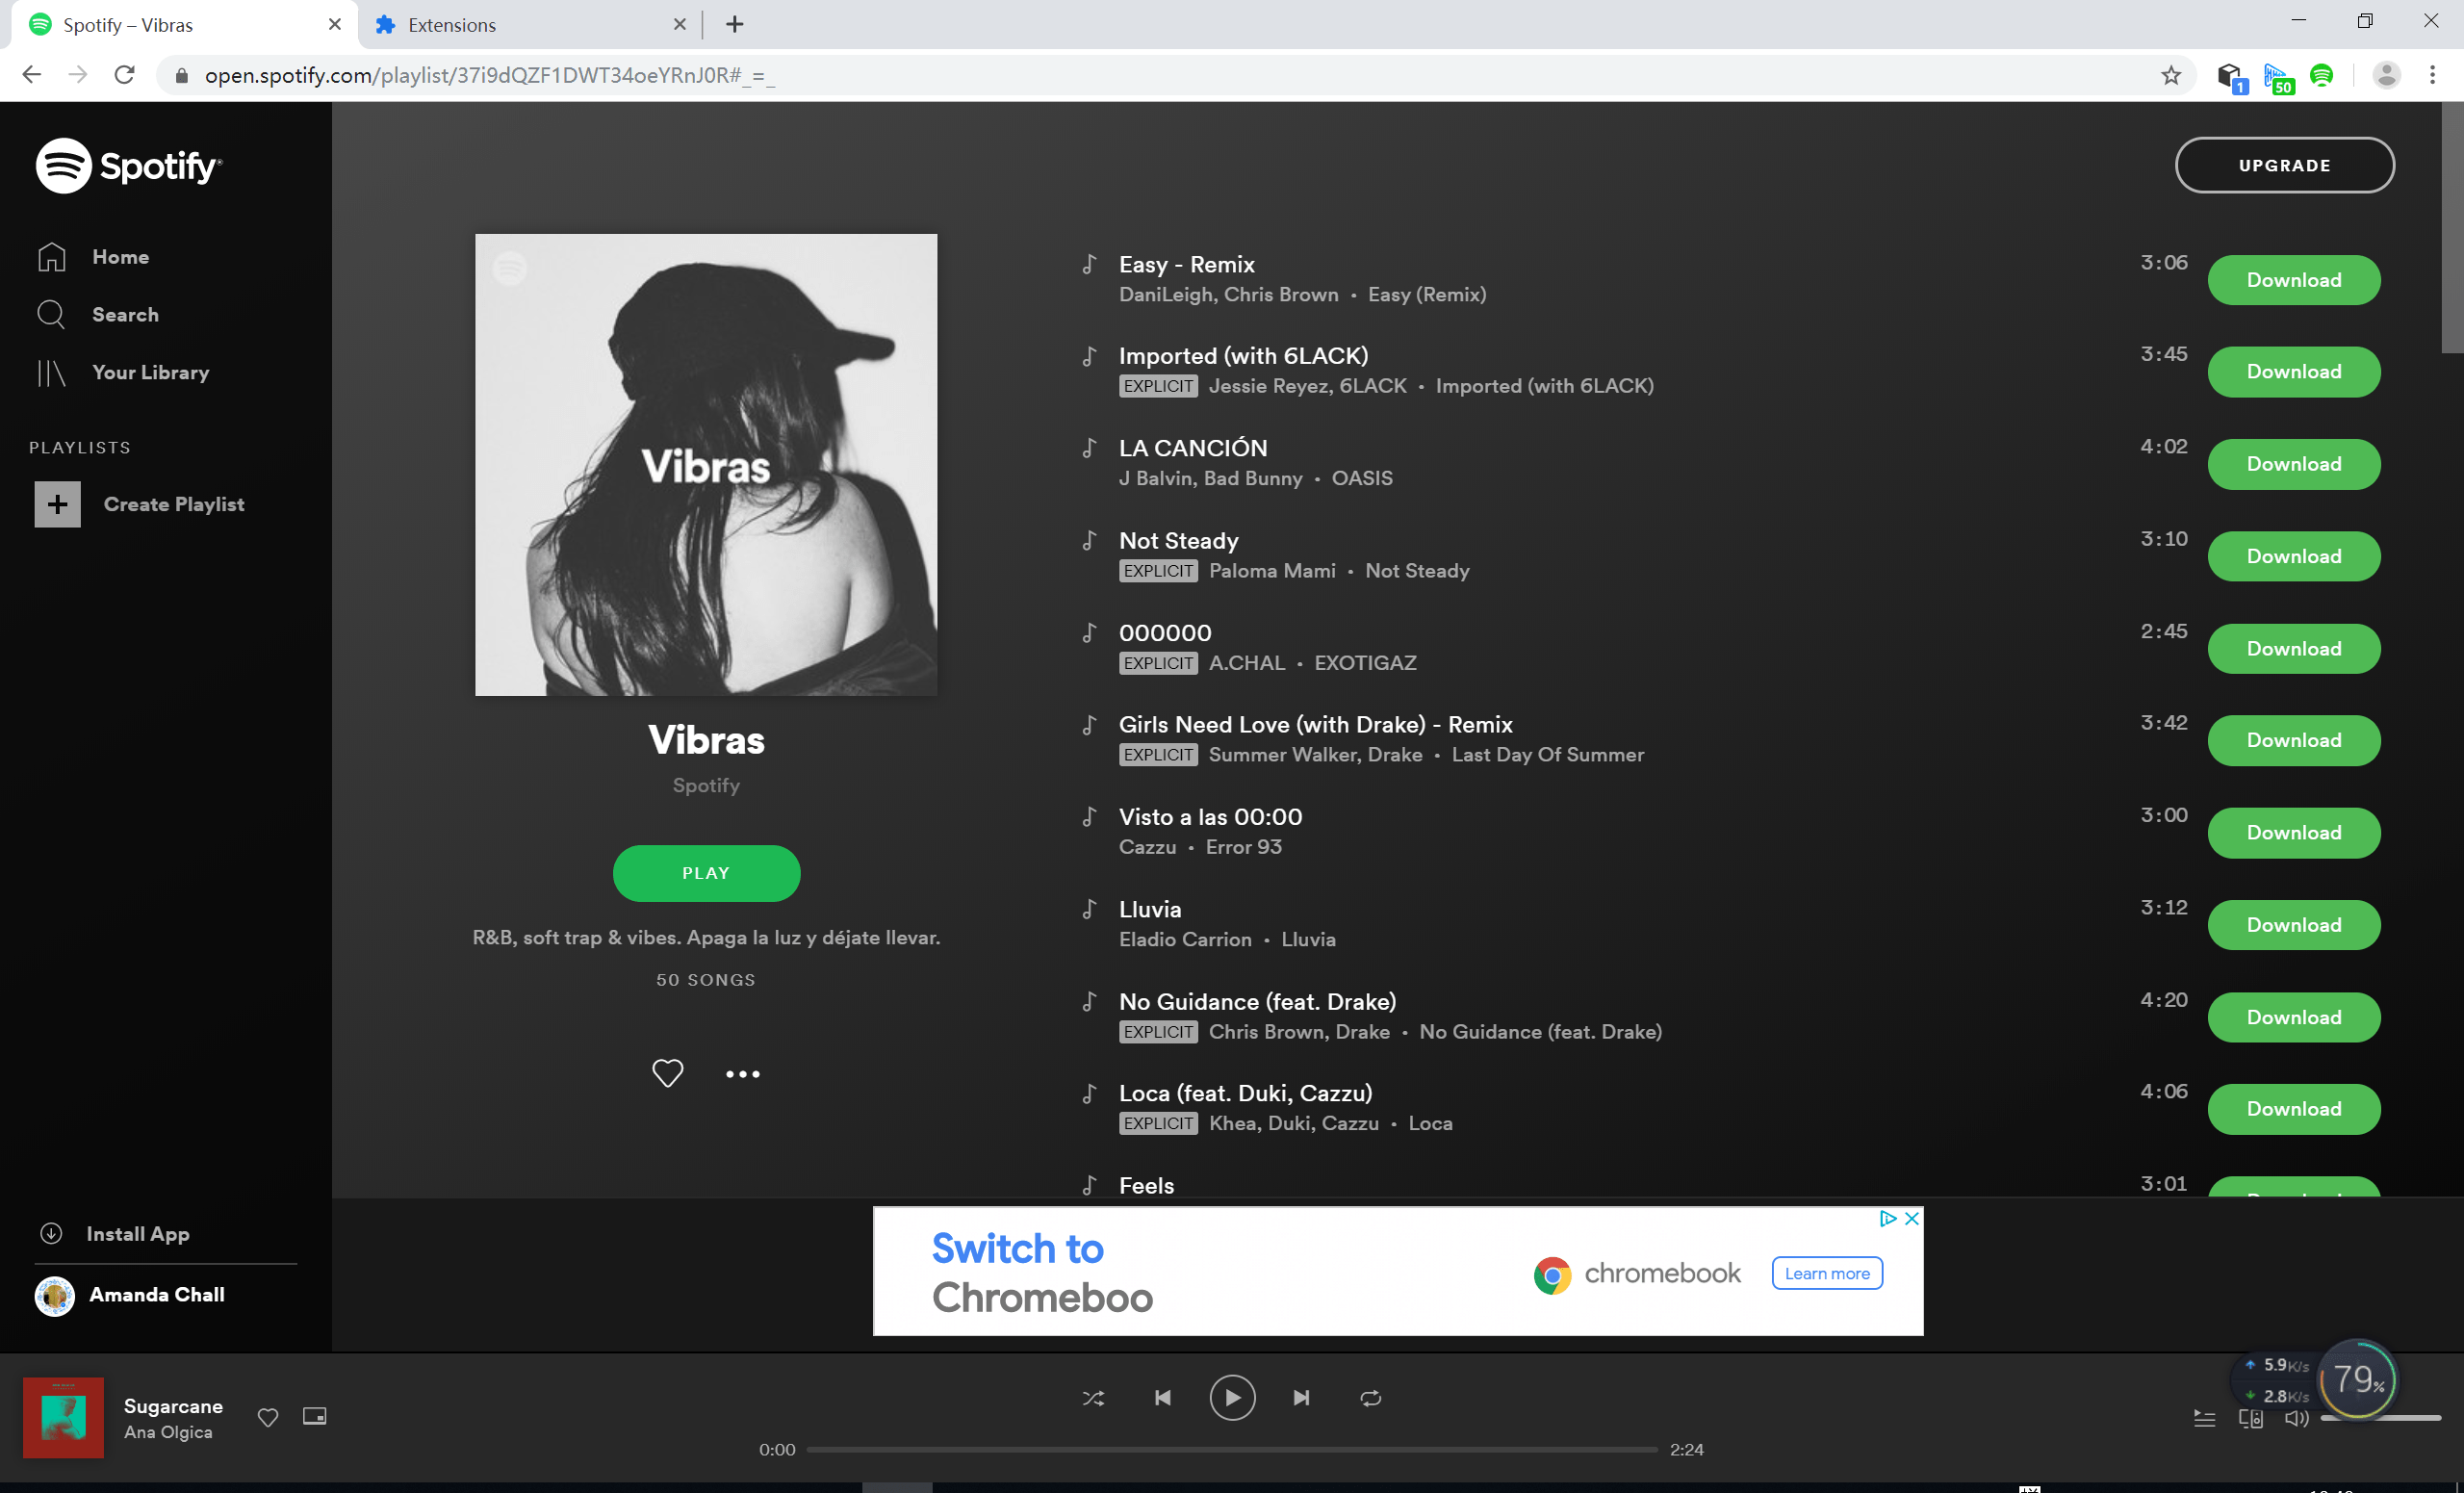
Task: Click the shuffle playback icon
Action: [1091, 1398]
